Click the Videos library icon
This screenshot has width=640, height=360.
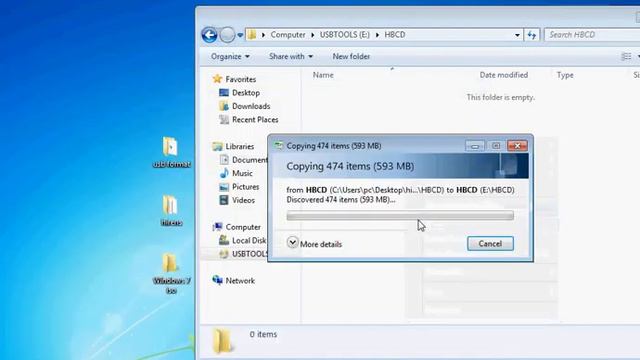click(x=224, y=200)
